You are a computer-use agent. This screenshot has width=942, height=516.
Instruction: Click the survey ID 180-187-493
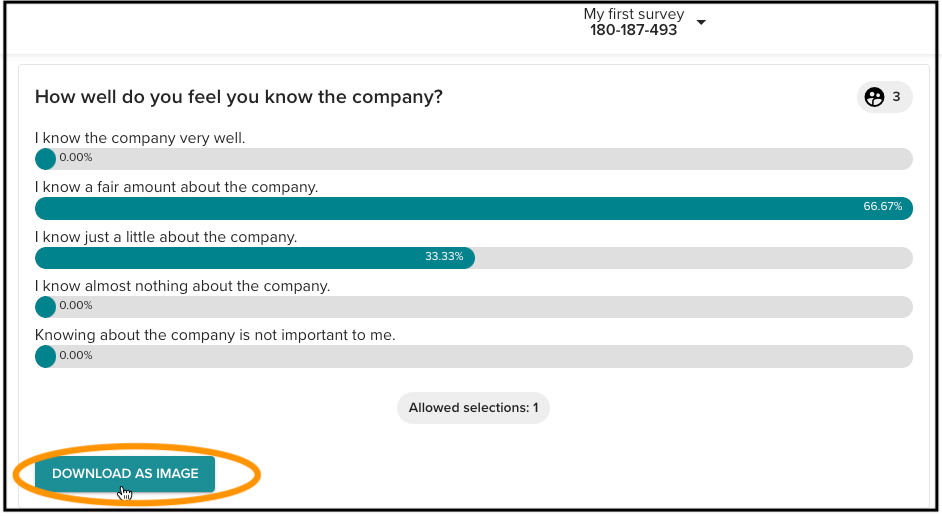click(633, 30)
